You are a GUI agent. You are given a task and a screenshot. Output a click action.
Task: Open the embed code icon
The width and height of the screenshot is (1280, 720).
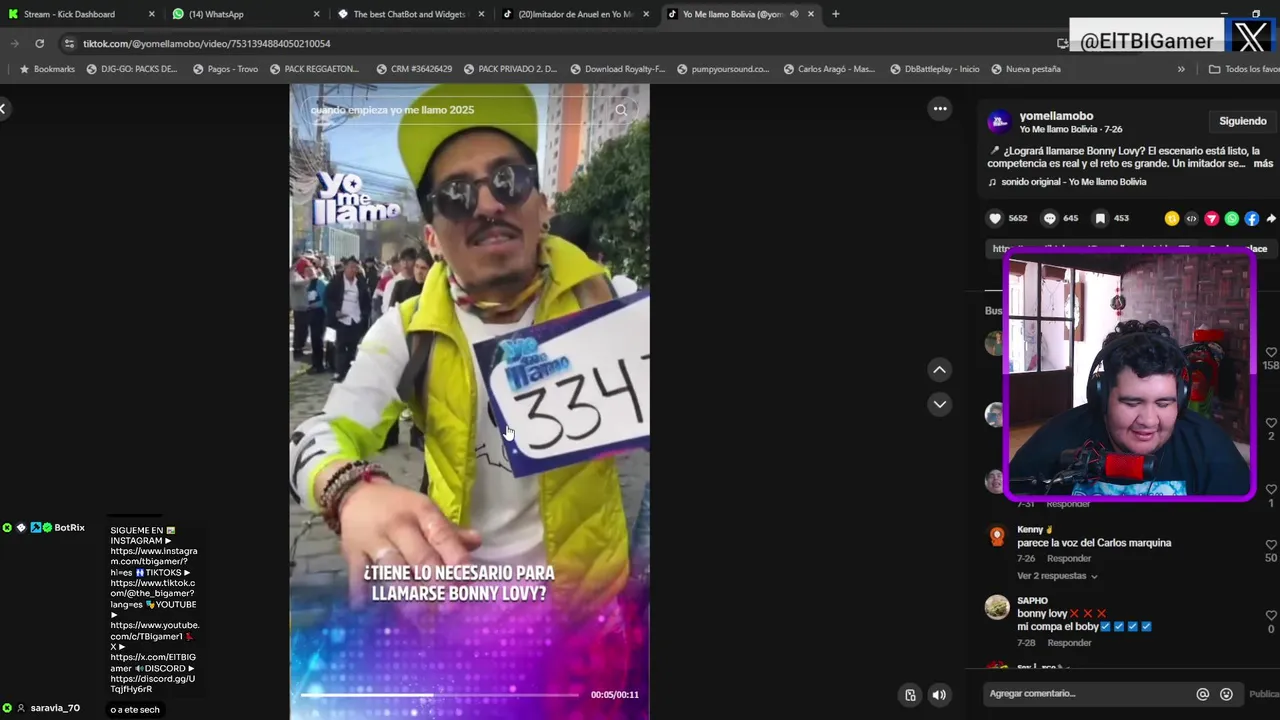[x=1191, y=218]
